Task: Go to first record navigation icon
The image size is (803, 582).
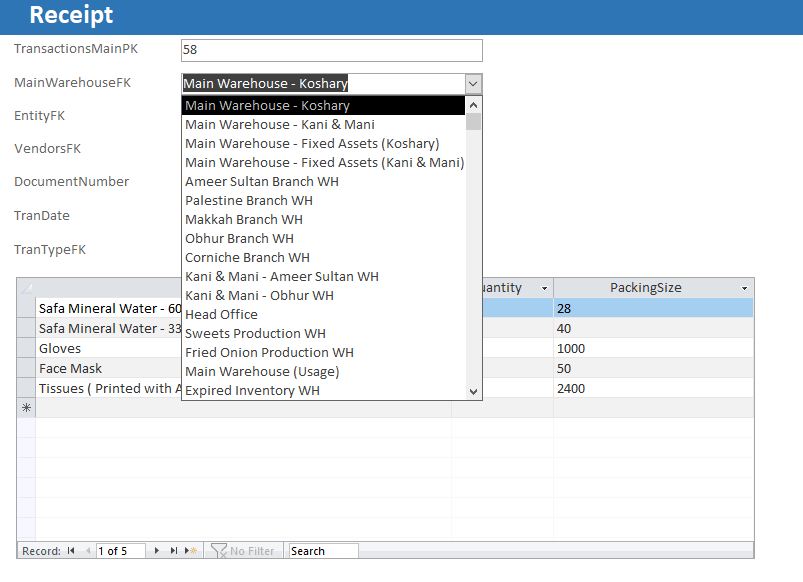Action: pos(71,551)
